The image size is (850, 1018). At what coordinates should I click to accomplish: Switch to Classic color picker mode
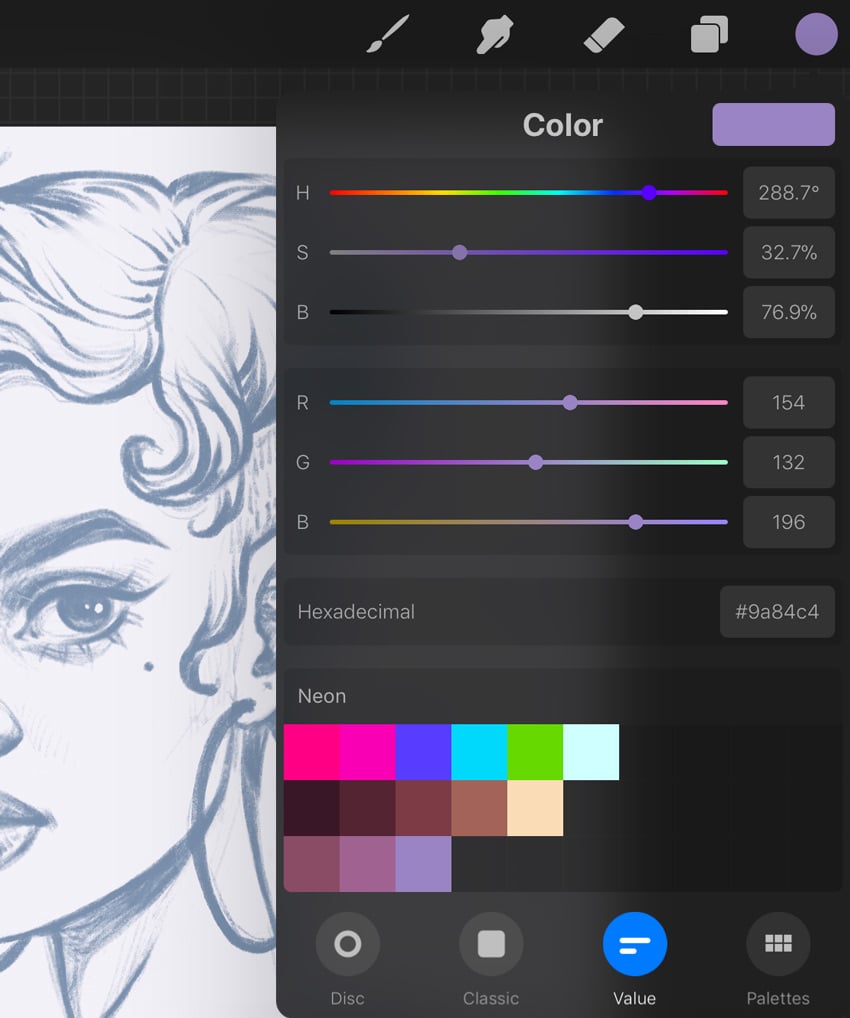tap(491, 943)
